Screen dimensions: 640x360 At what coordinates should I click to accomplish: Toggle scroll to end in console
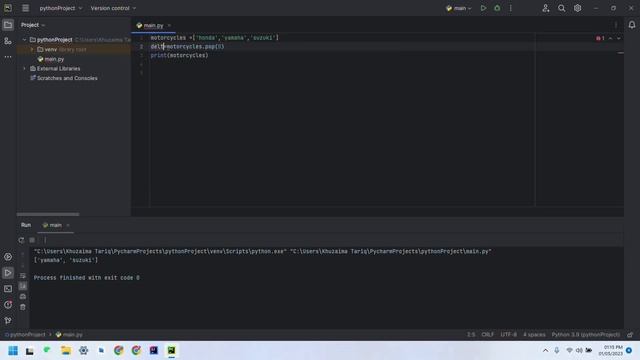[x=23, y=286]
